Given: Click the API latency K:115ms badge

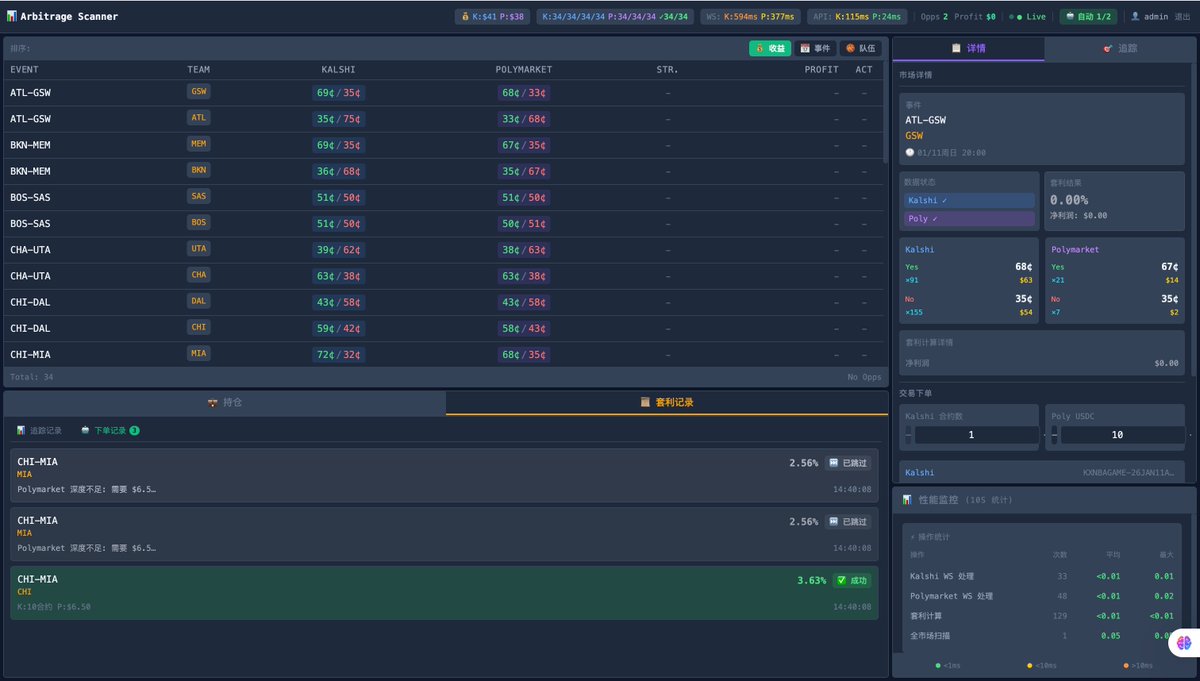Looking at the screenshot, I should 857,16.
